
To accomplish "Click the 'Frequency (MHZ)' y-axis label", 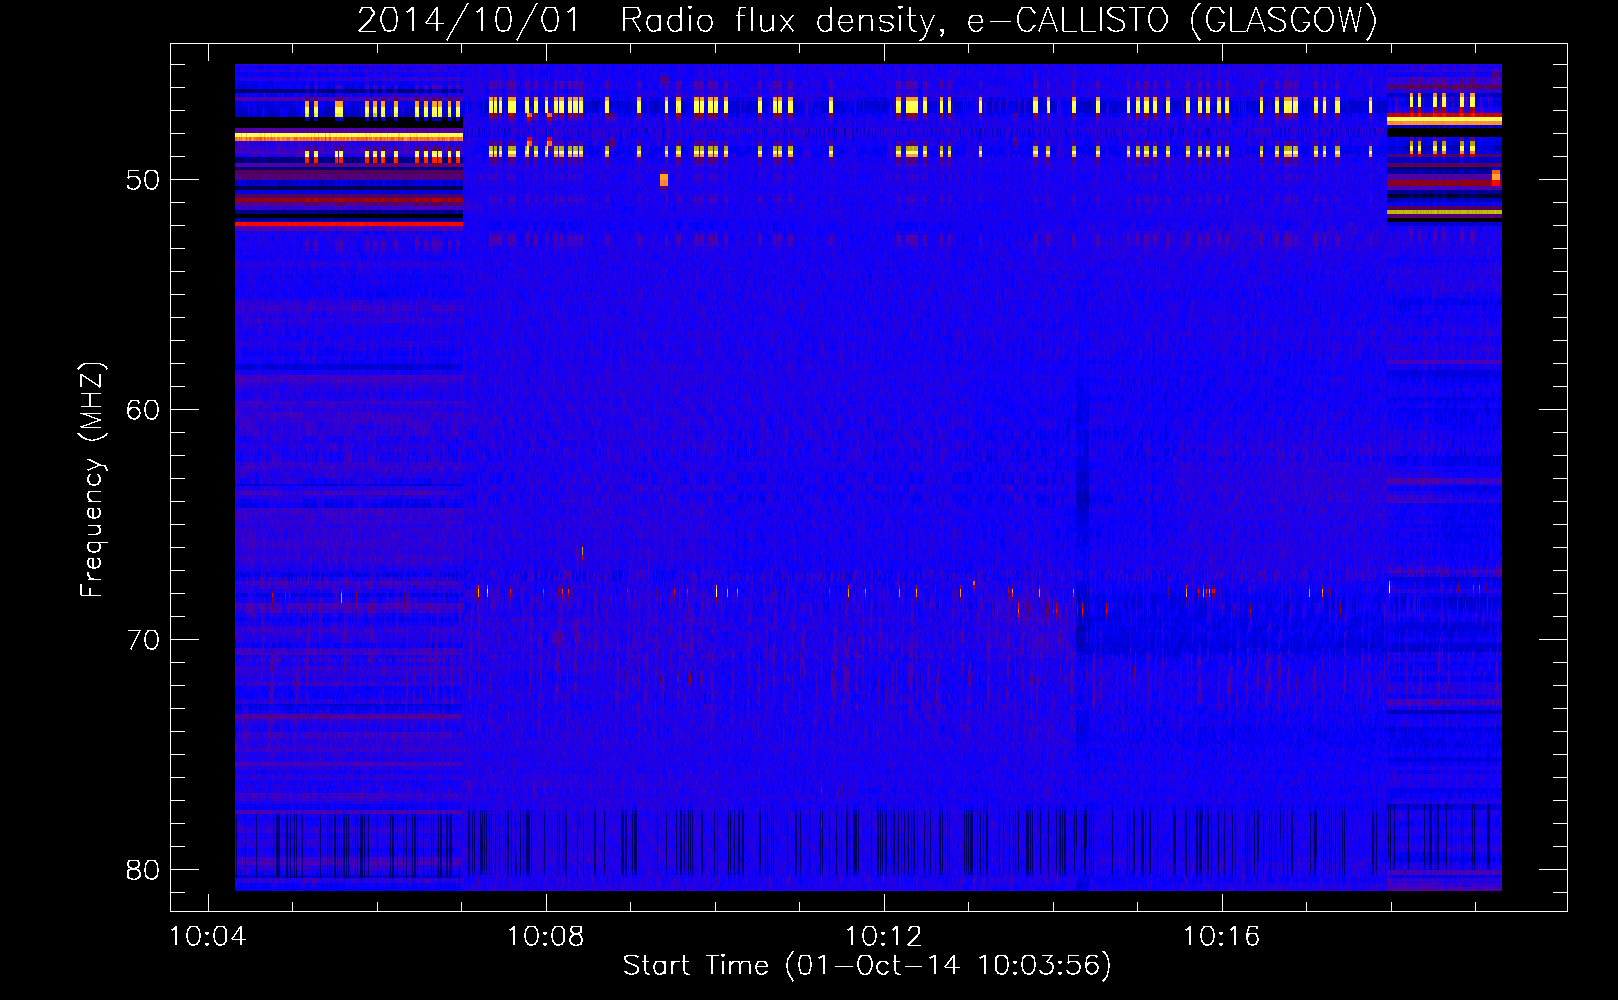I will 91,480.
